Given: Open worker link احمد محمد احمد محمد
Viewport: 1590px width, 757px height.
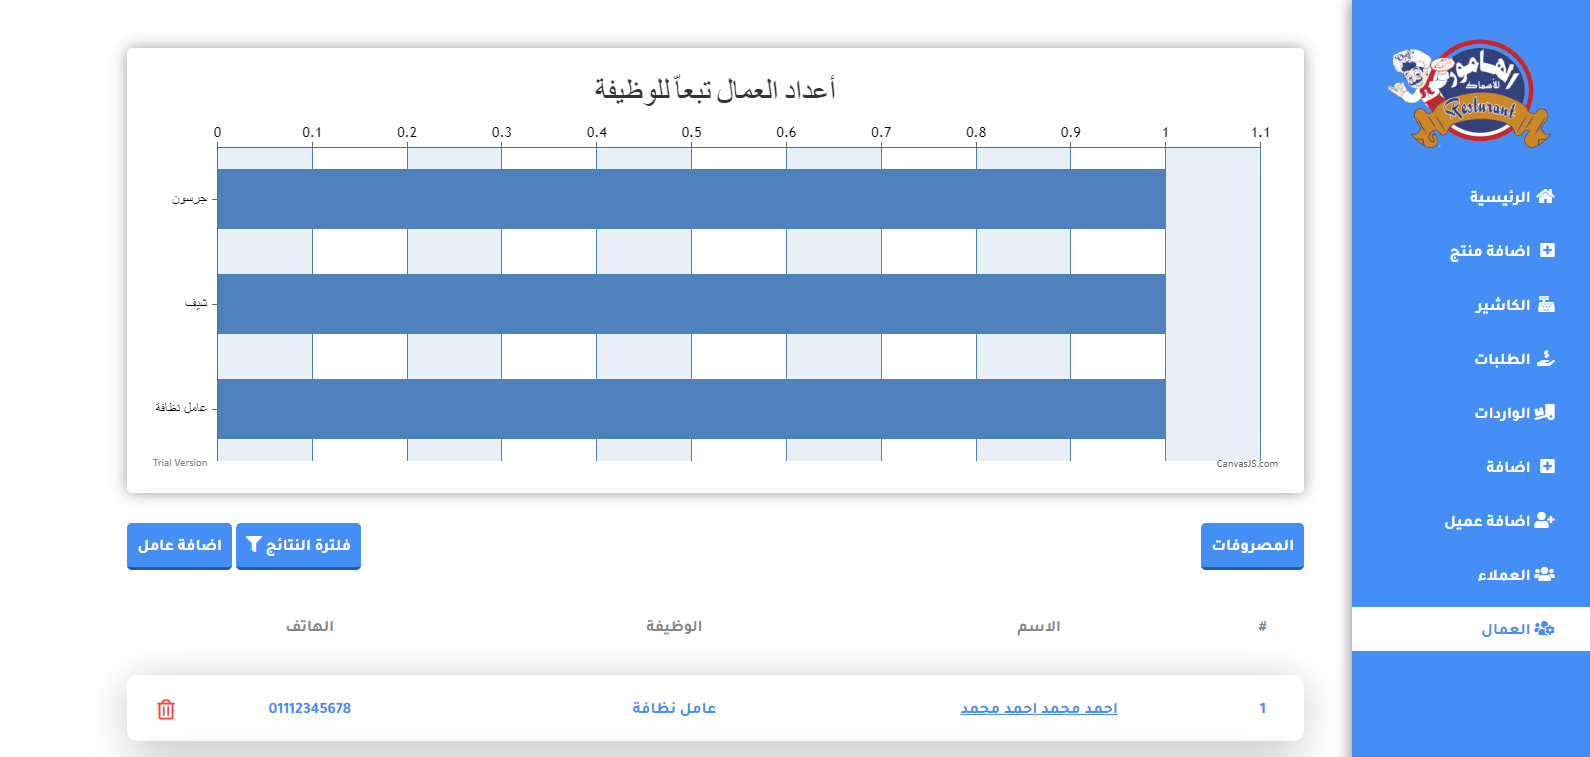Looking at the screenshot, I should coord(1038,708).
